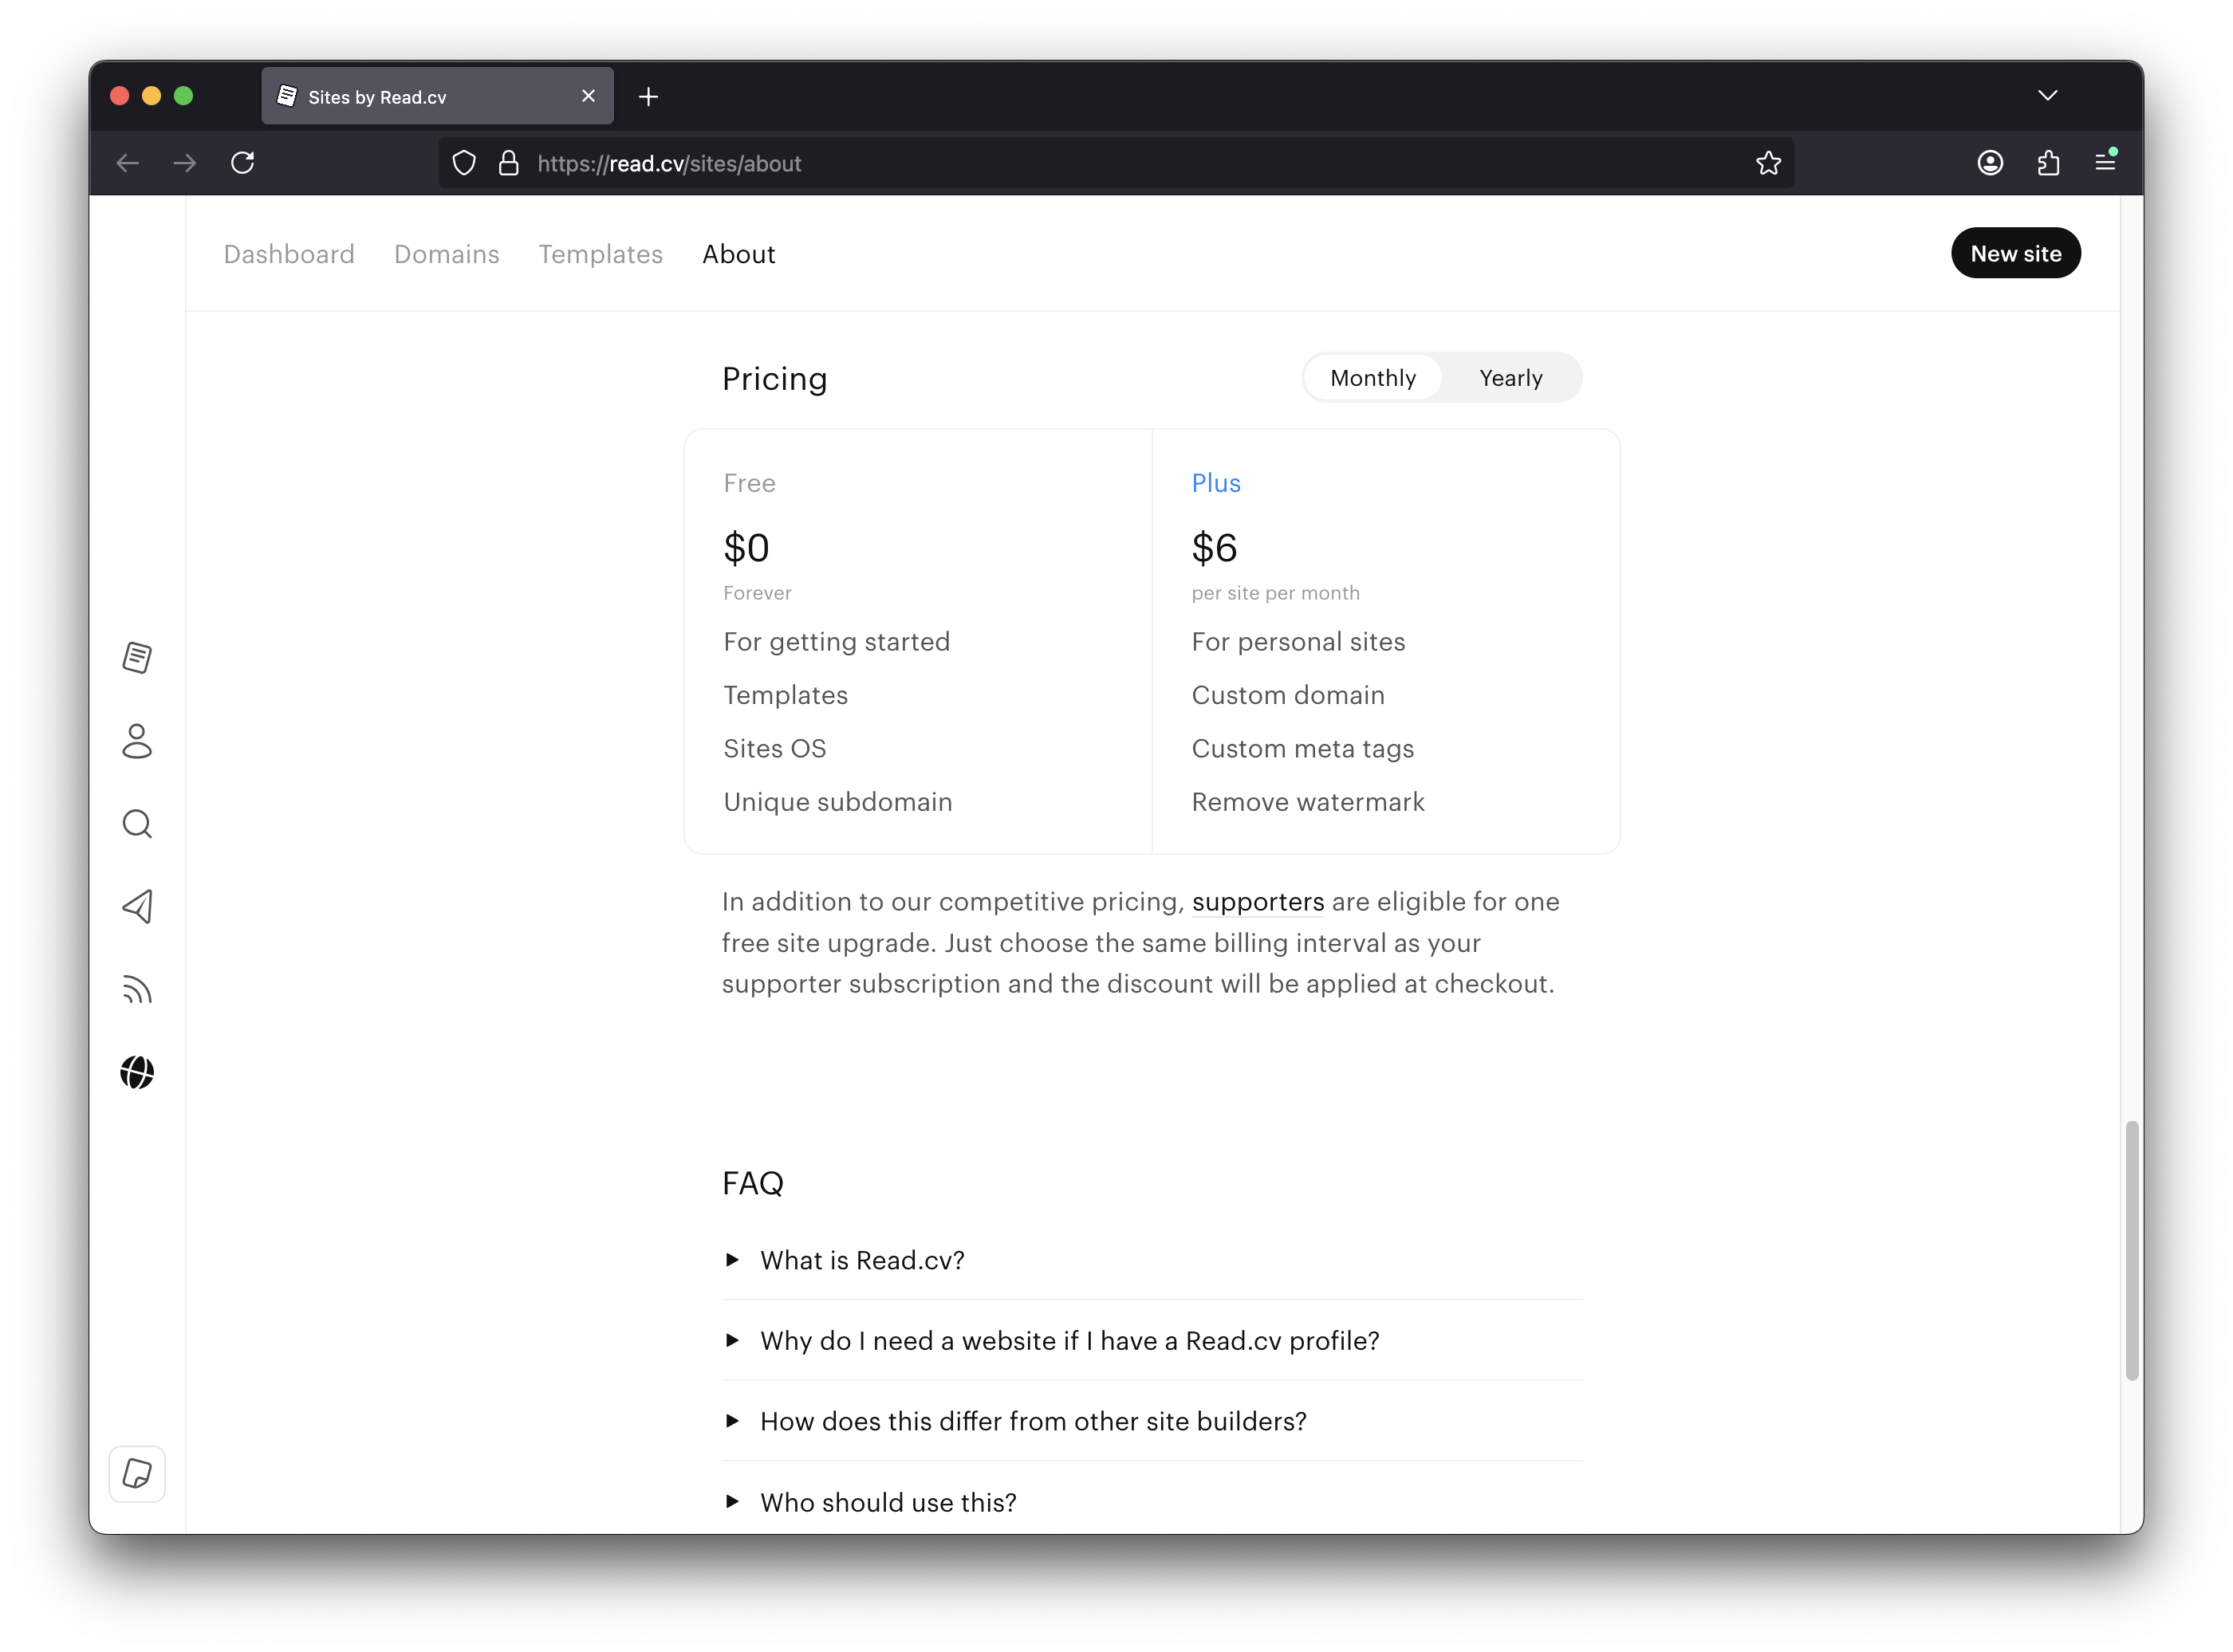Open a new tab with the plus icon

pos(648,97)
